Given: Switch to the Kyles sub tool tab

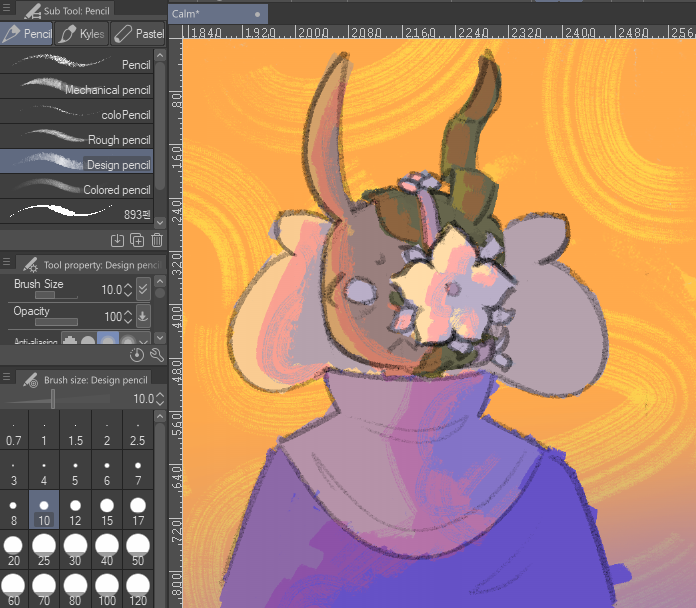Looking at the screenshot, I should click(82, 34).
